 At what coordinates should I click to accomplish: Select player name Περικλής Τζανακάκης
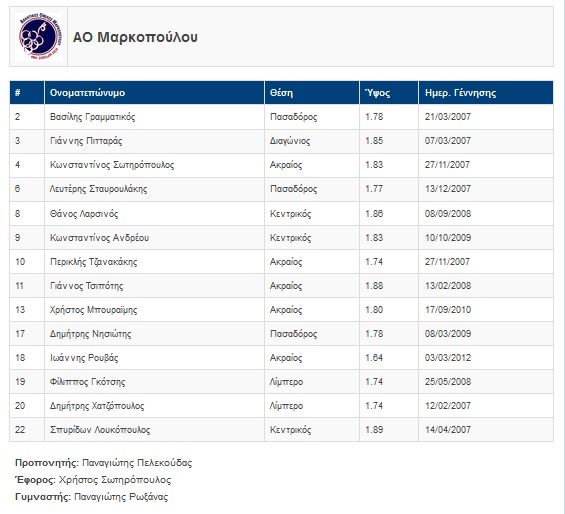click(x=94, y=262)
